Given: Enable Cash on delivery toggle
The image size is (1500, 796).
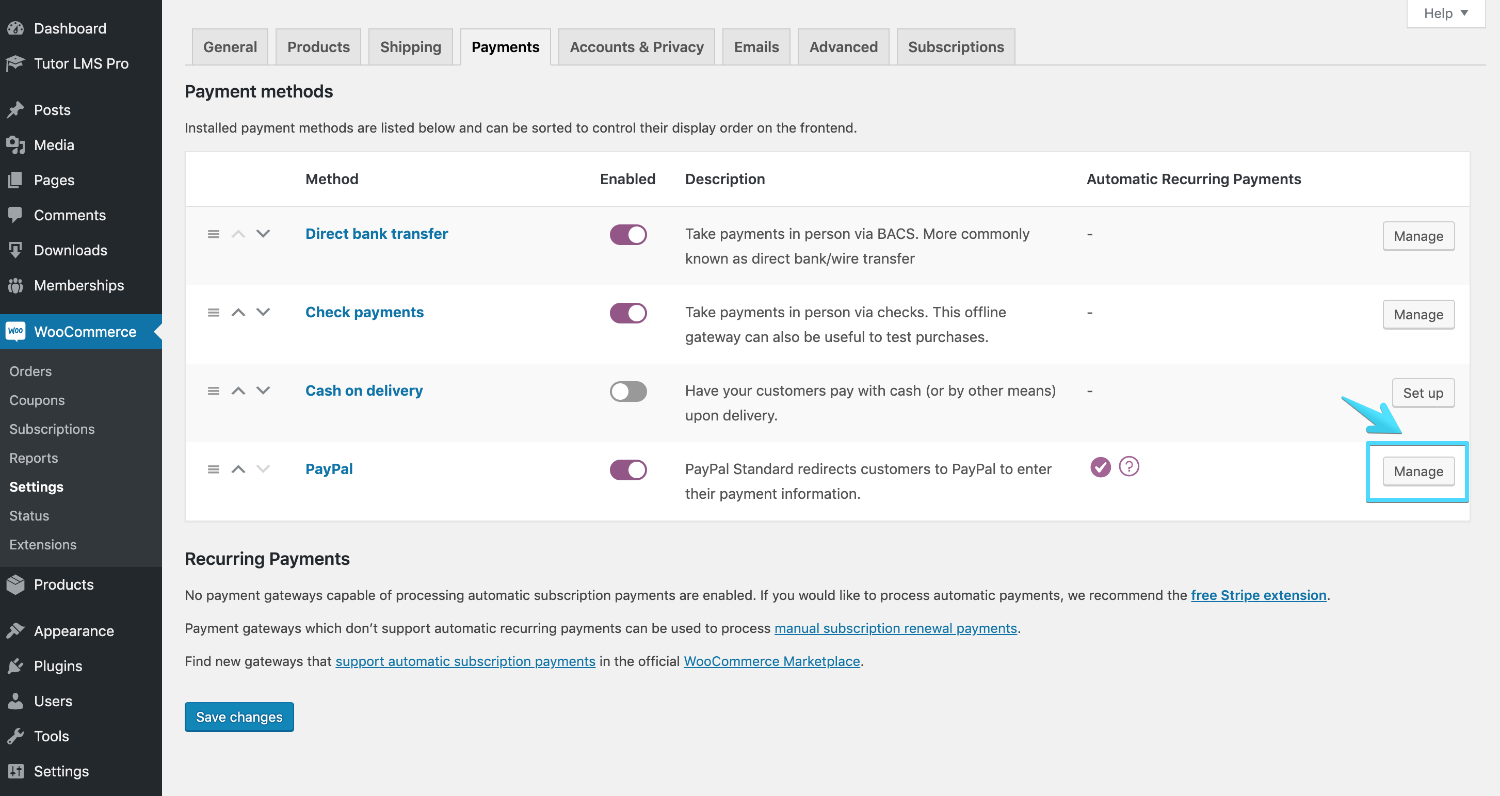Looking at the screenshot, I should [x=628, y=392].
